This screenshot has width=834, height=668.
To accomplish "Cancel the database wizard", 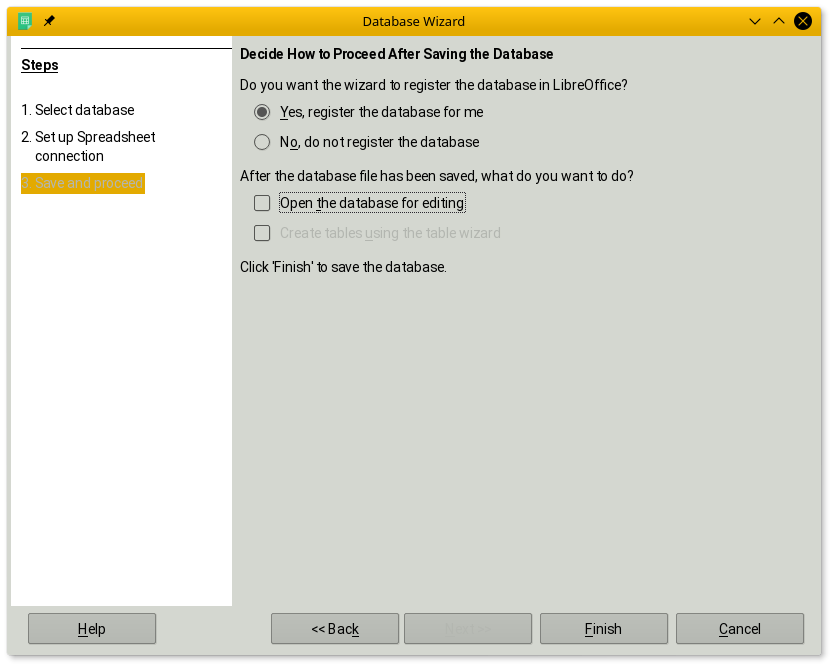I will 739,629.
